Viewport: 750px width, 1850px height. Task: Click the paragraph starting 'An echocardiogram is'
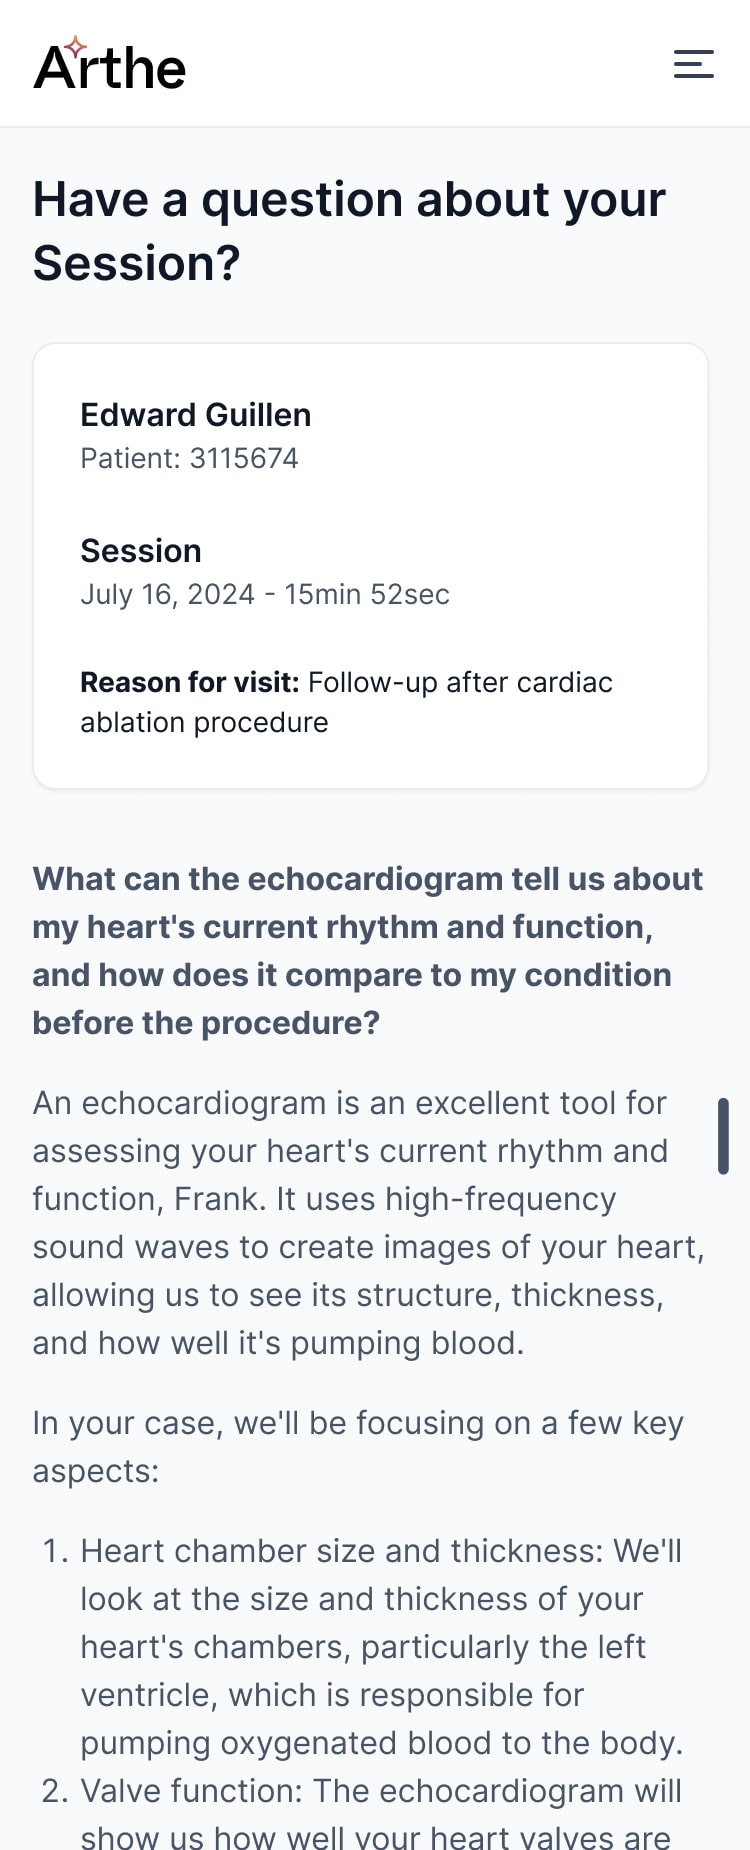coord(369,1223)
